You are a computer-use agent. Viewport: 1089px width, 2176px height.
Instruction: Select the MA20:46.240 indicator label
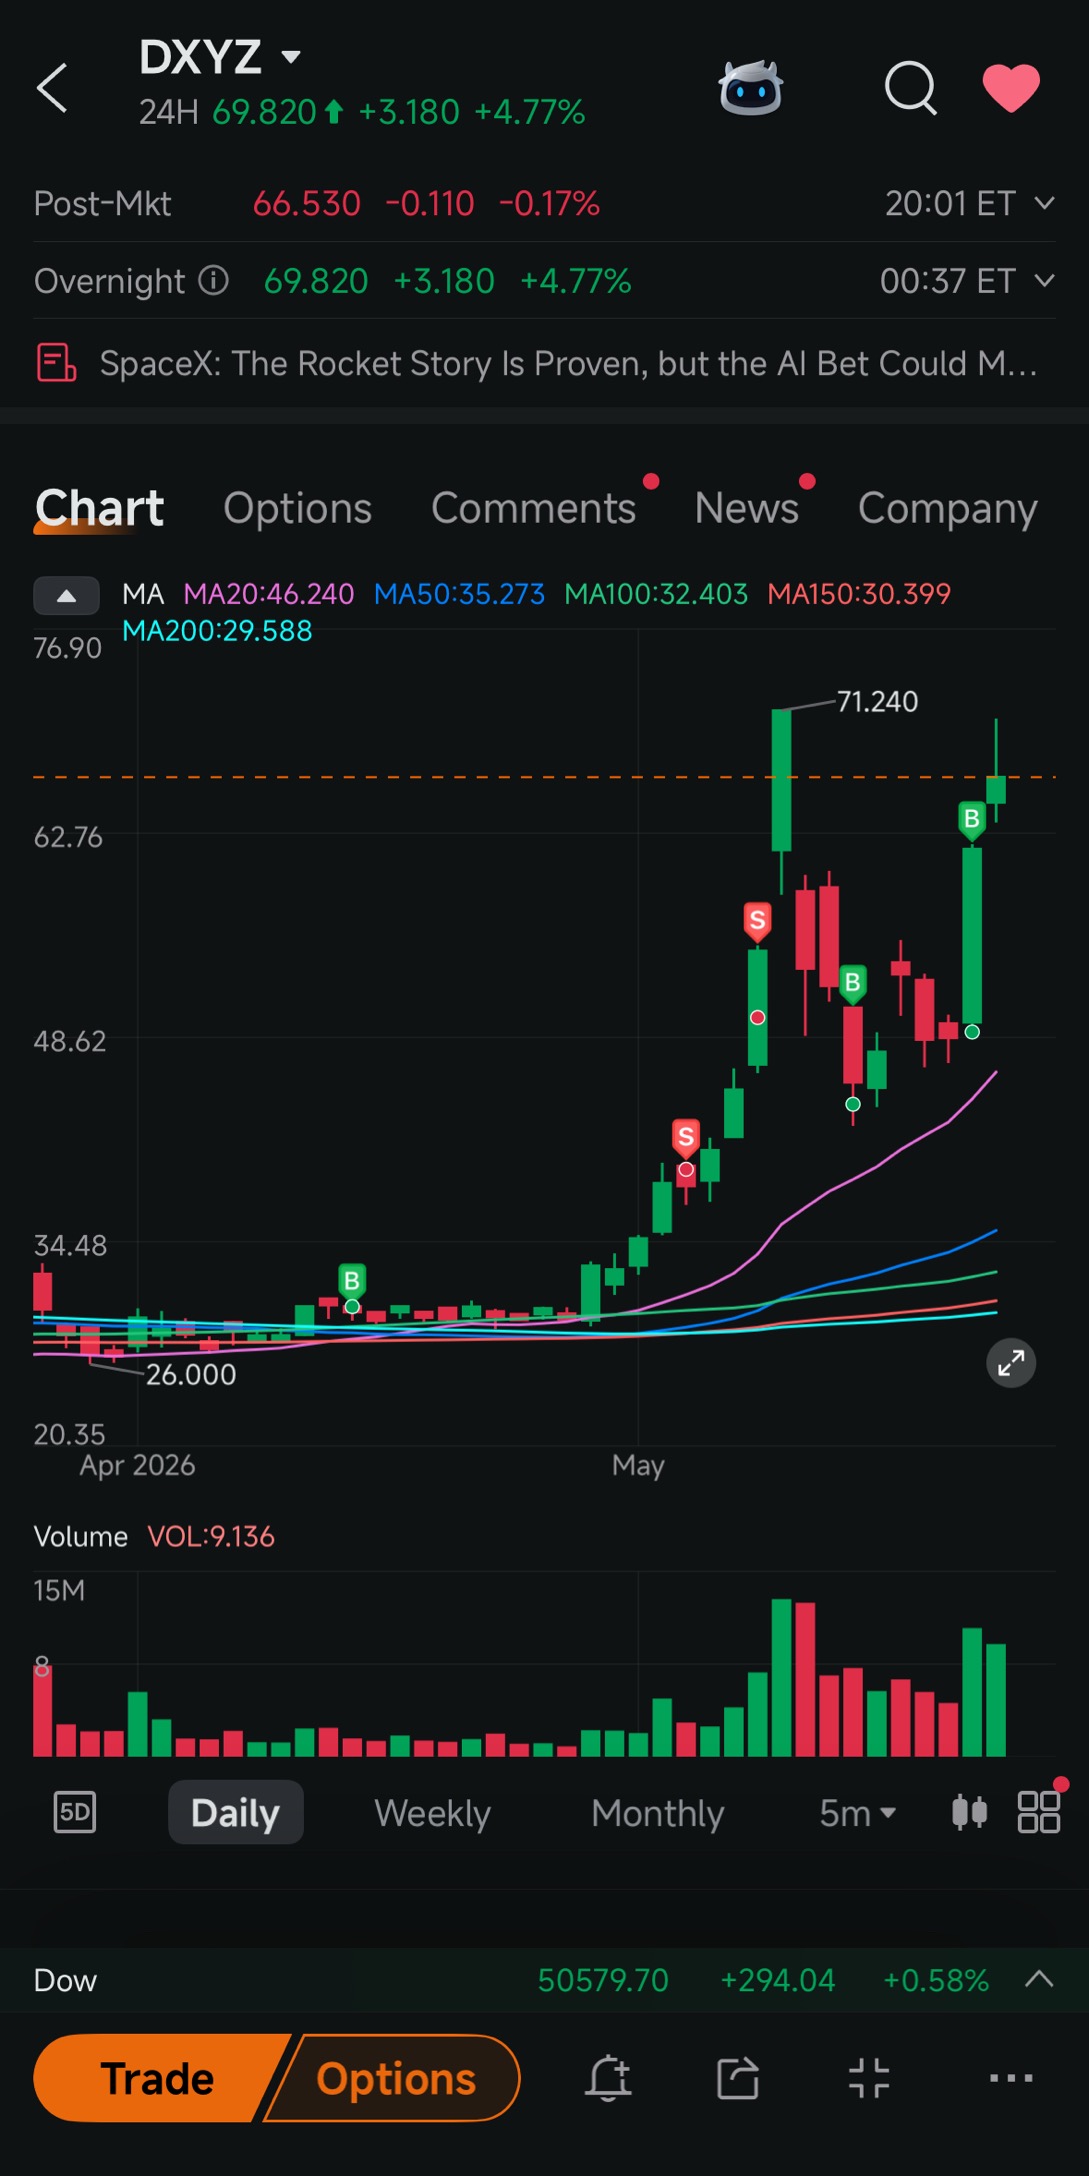[x=269, y=594]
